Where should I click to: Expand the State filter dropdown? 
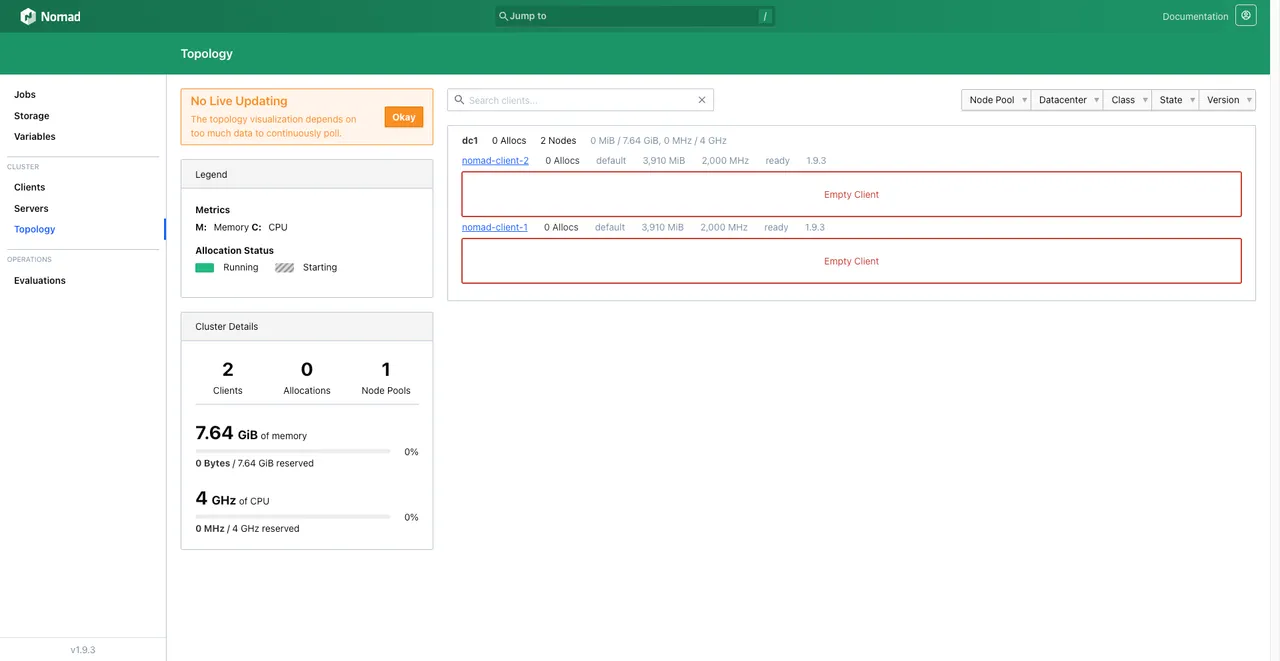coord(1175,100)
